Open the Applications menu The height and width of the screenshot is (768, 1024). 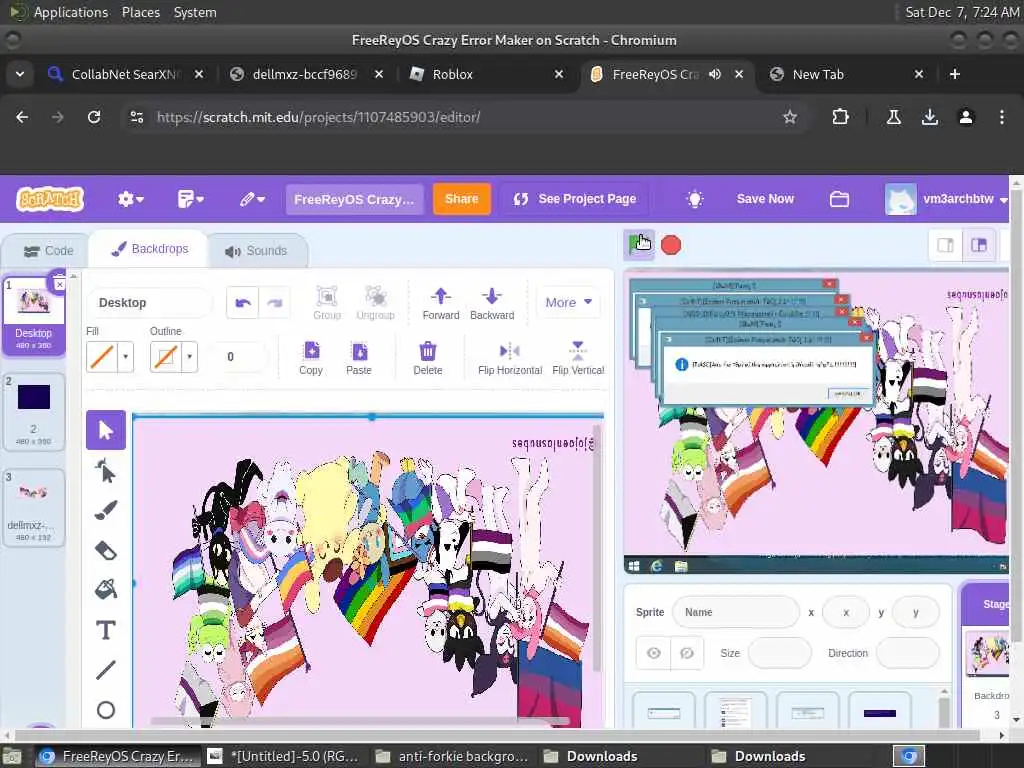[71, 12]
